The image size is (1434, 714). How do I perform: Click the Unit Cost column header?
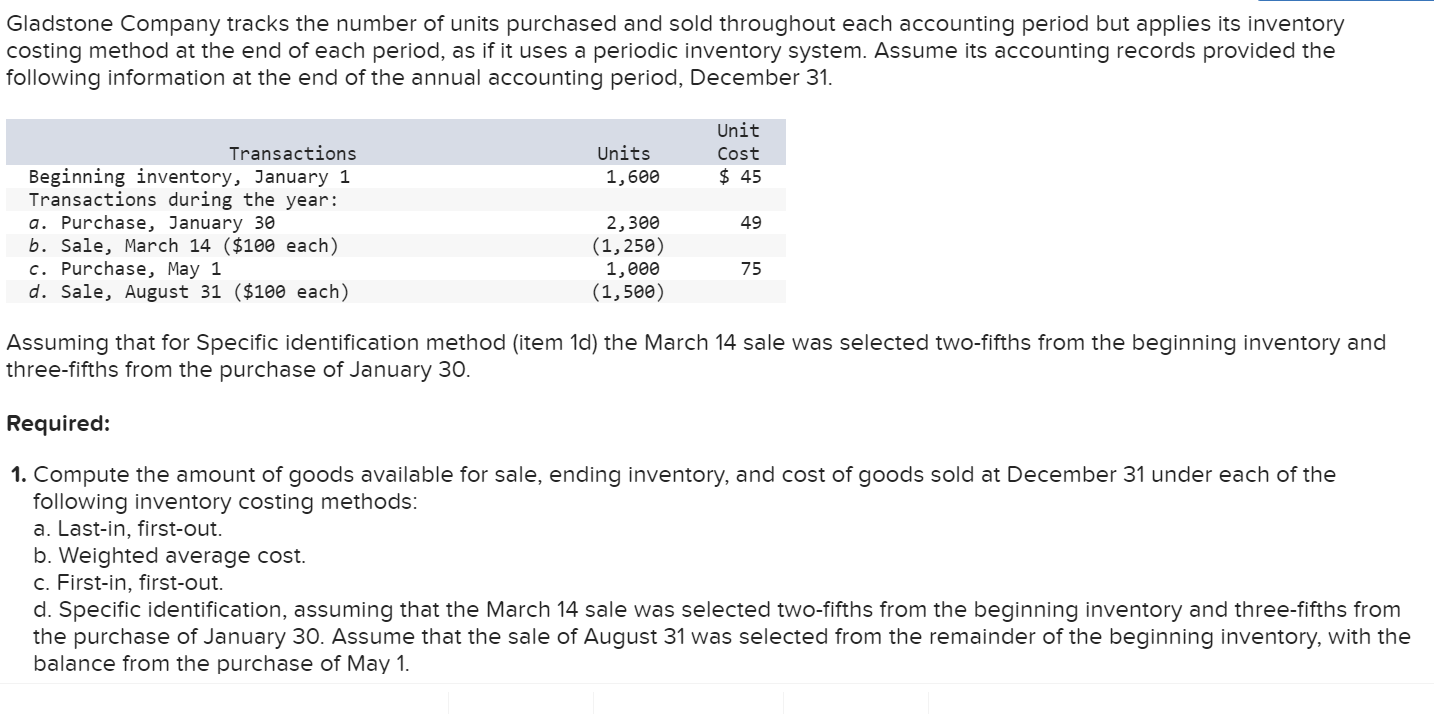click(x=738, y=142)
